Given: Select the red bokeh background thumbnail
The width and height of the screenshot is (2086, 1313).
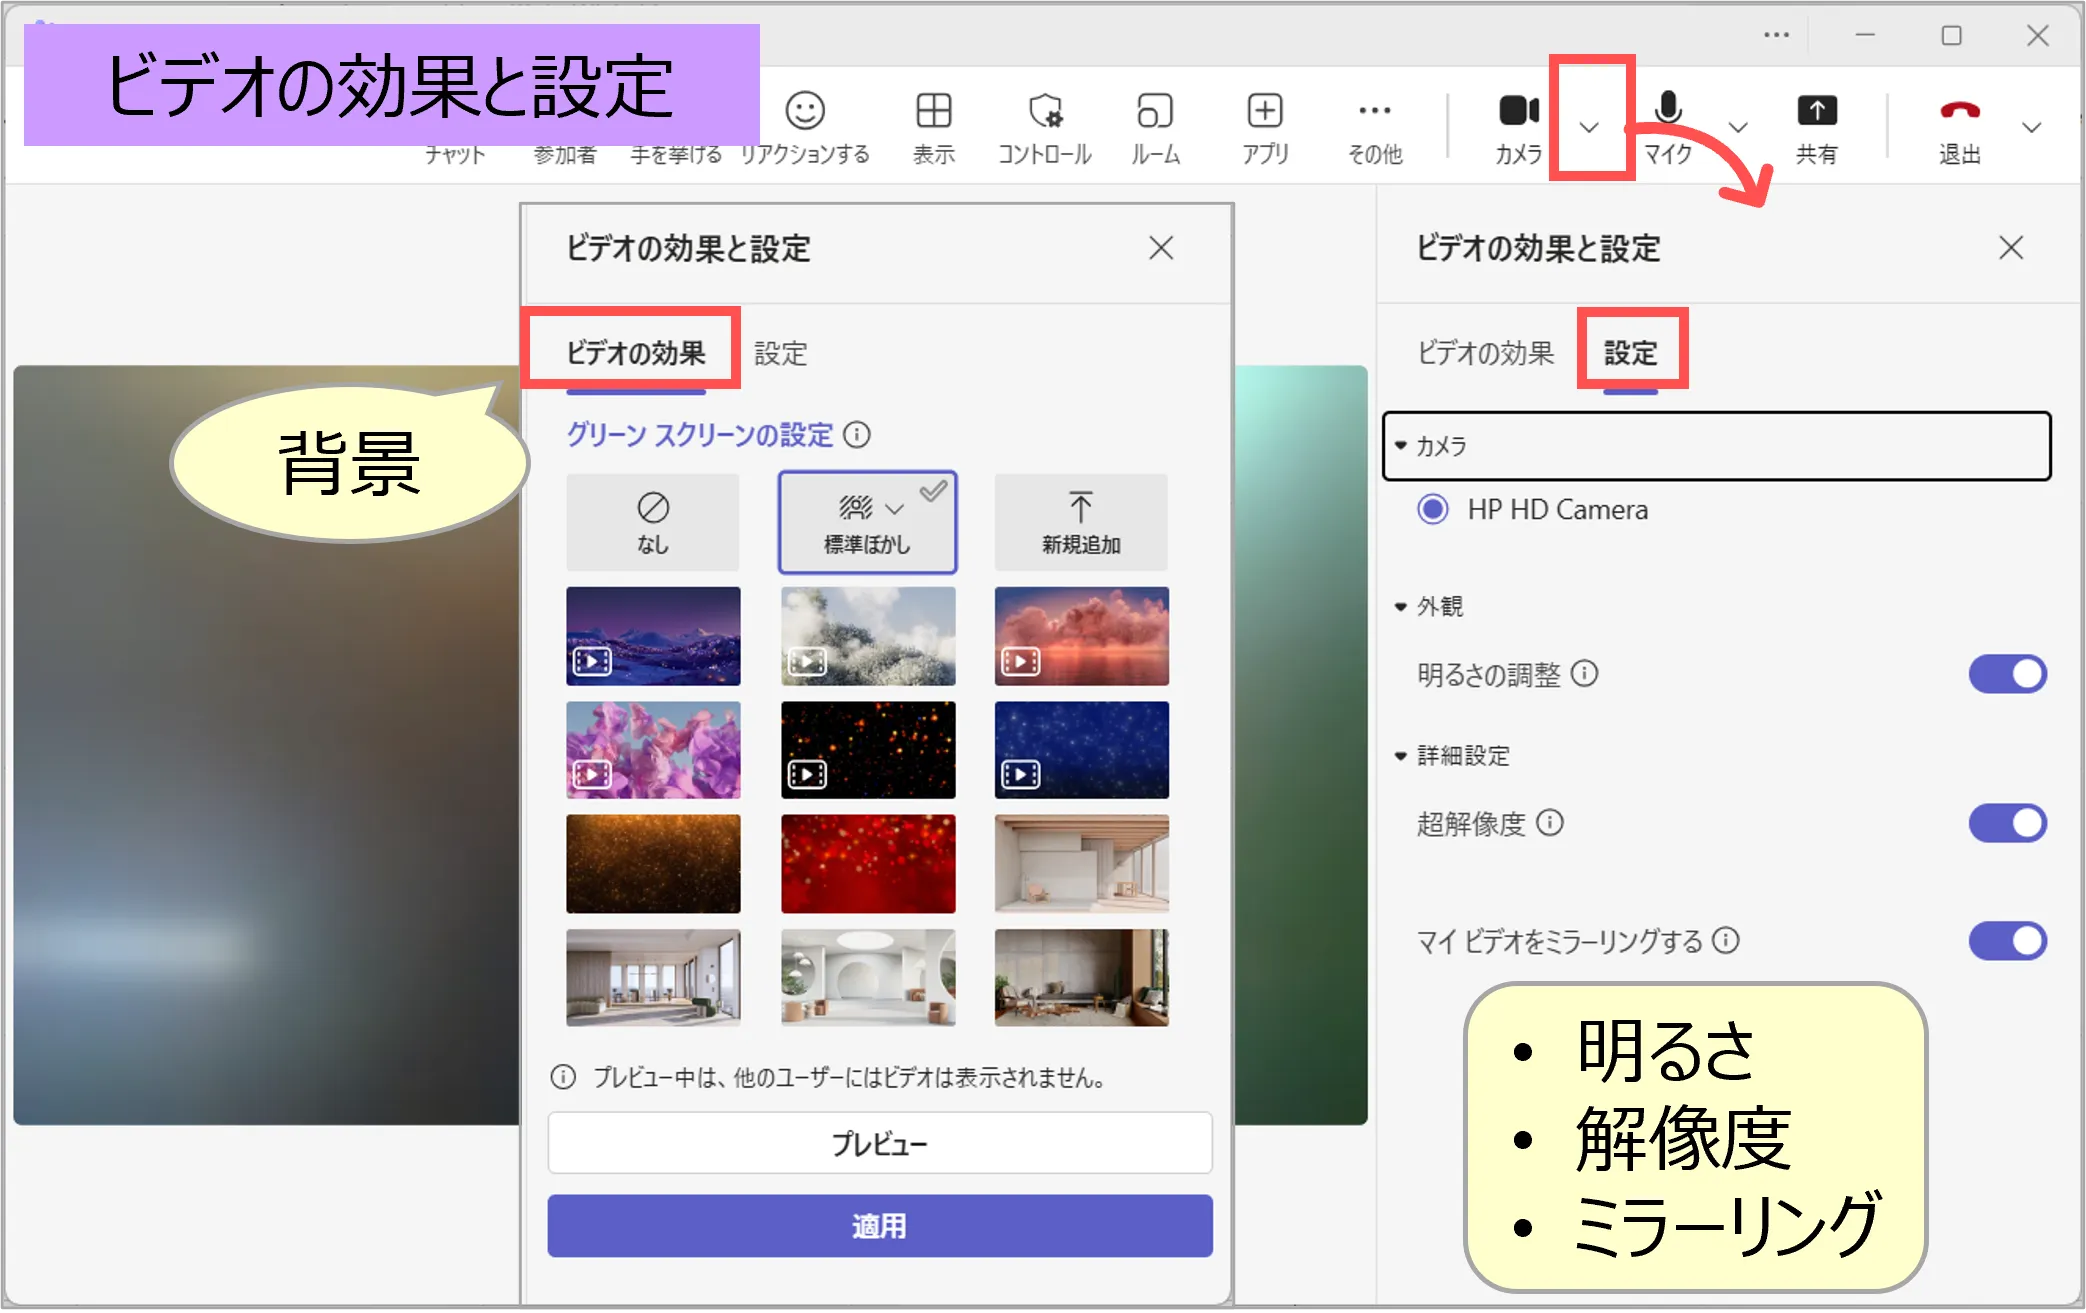Looking at the screenshot, I should [x=867, y=863].
